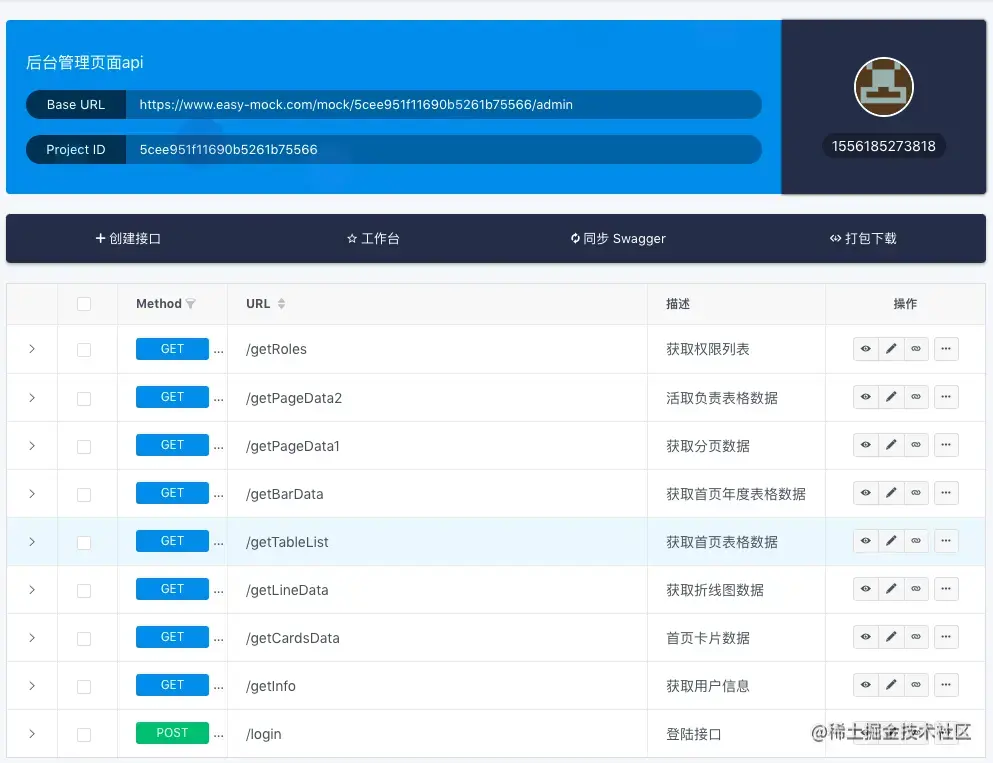Preview the /getCardsData interface with eye icon
This screenshot has height=763, width=993.
pos(866,638)
